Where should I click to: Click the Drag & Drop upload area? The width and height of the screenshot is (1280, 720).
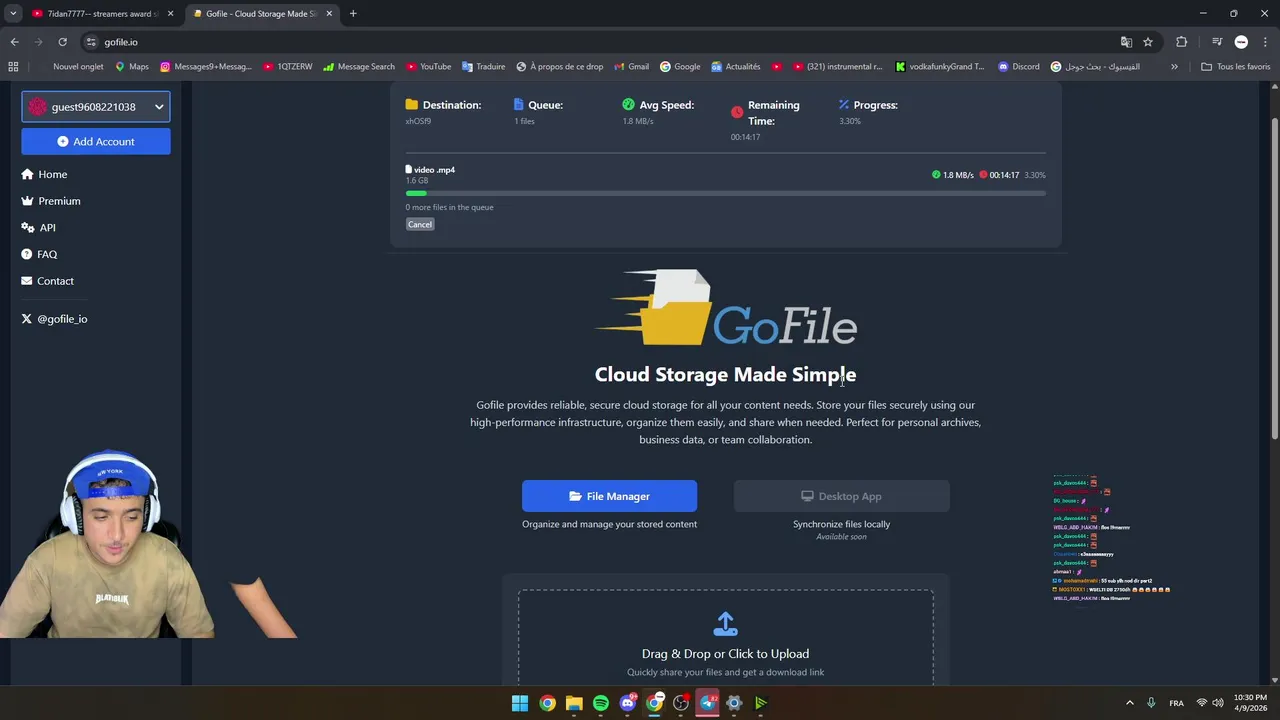tap(725, 638)
